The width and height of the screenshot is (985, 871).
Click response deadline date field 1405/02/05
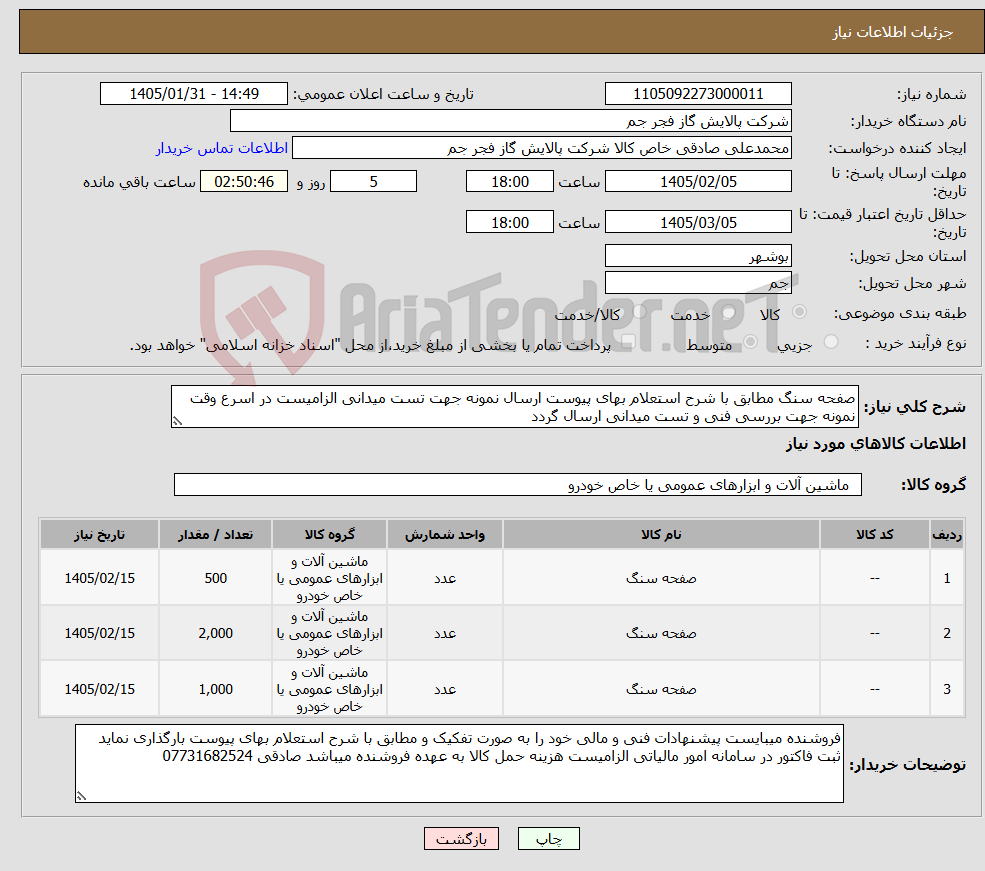[x=698, y=181]
